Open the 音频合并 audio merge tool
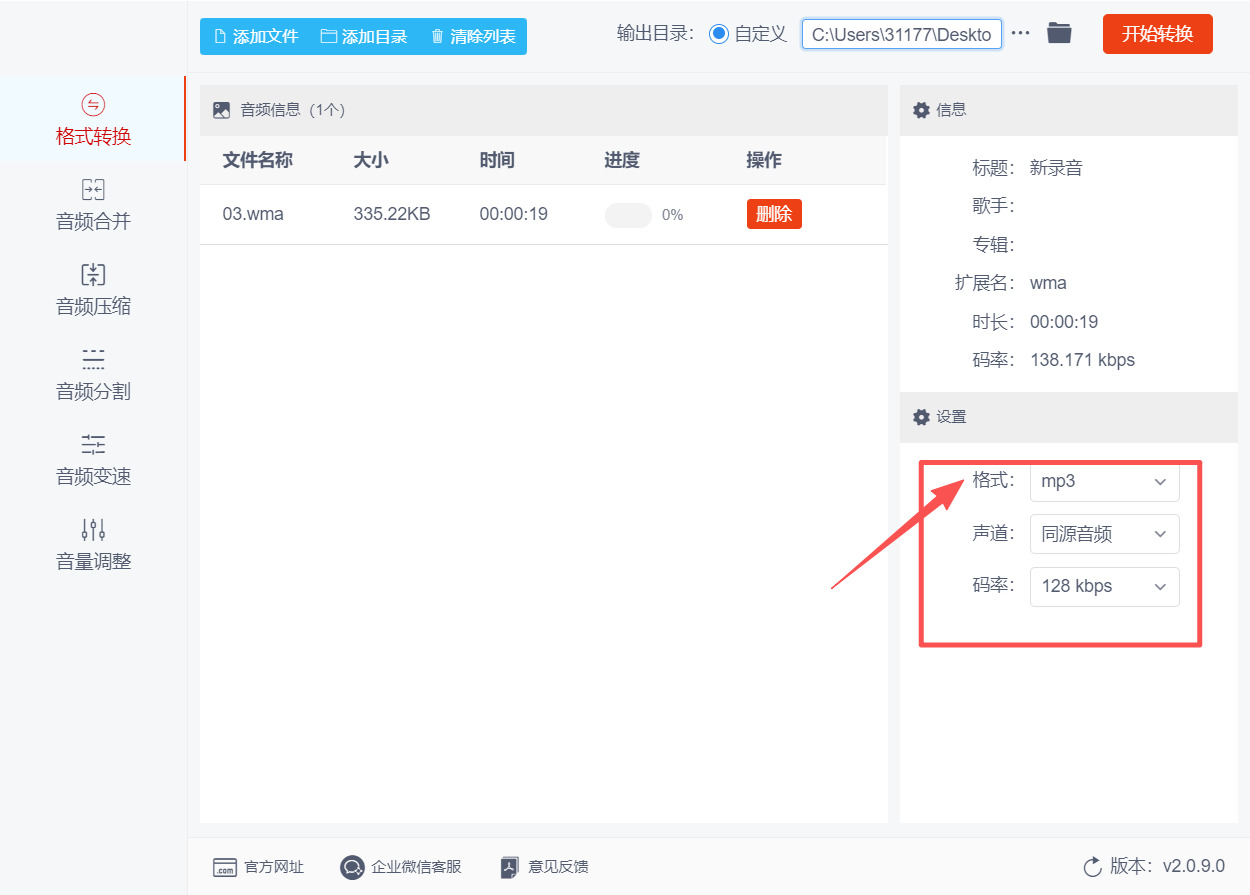Viewport: 1250px width, 895px height. (92, 203)
